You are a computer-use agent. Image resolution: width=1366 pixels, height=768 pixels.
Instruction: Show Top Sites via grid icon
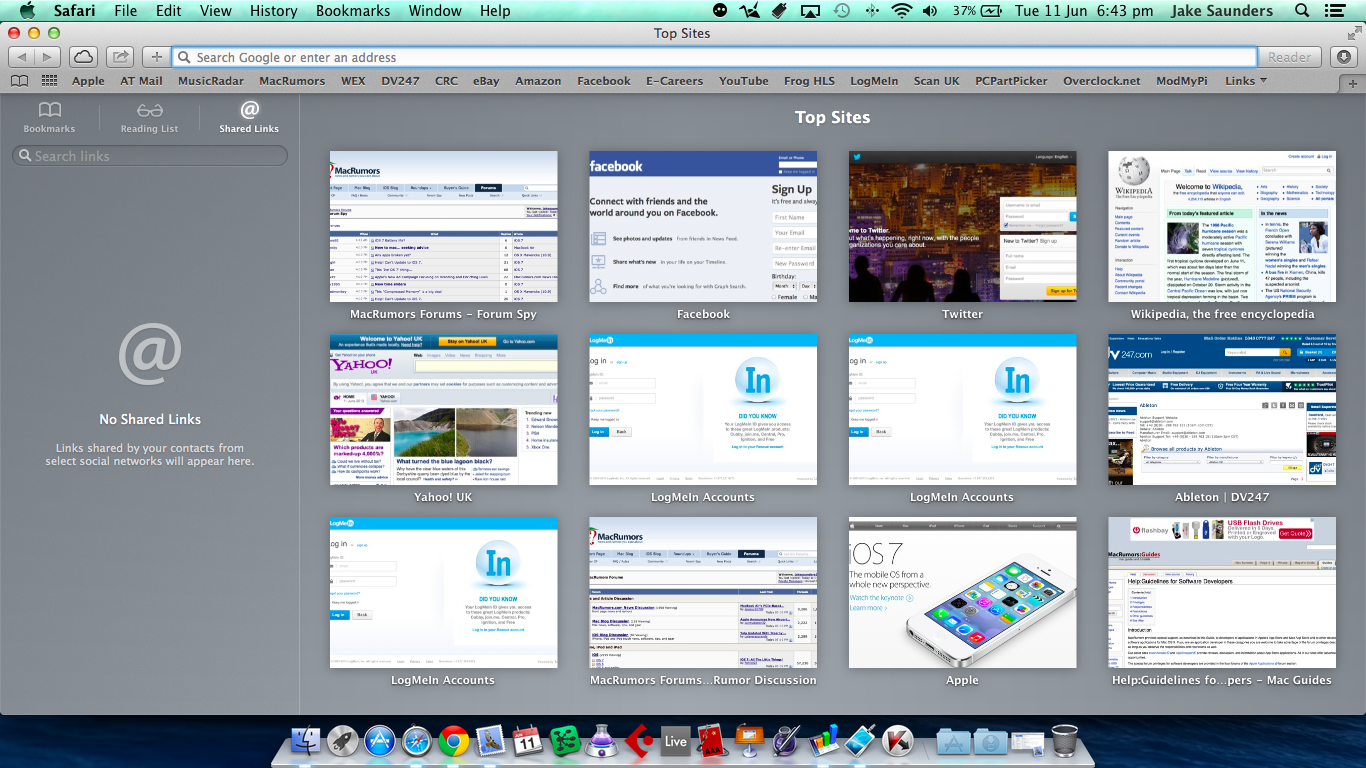pos(49,81)
